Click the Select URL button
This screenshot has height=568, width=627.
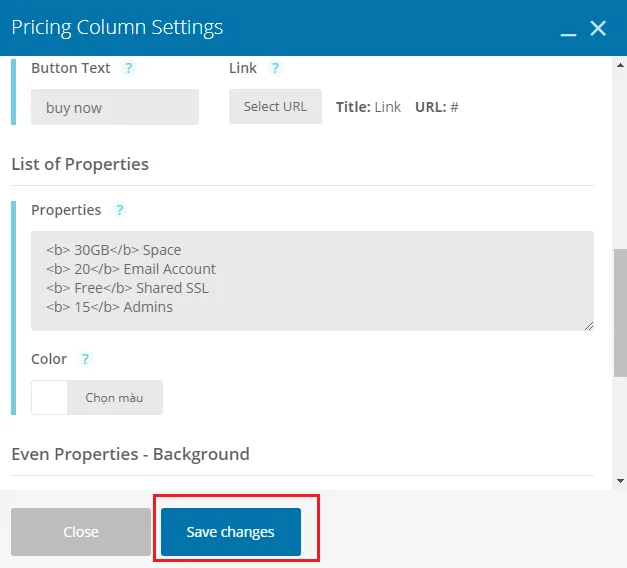click(275, 106)
